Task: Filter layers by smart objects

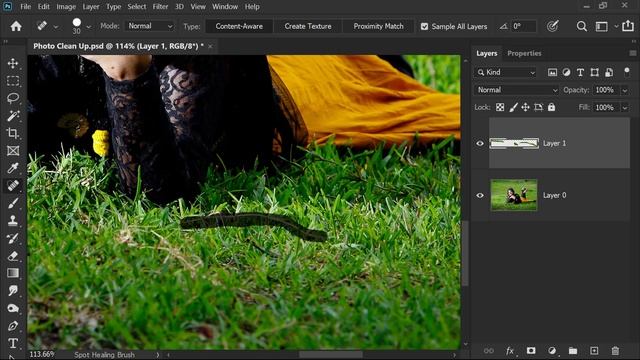Action: [609, 72]
